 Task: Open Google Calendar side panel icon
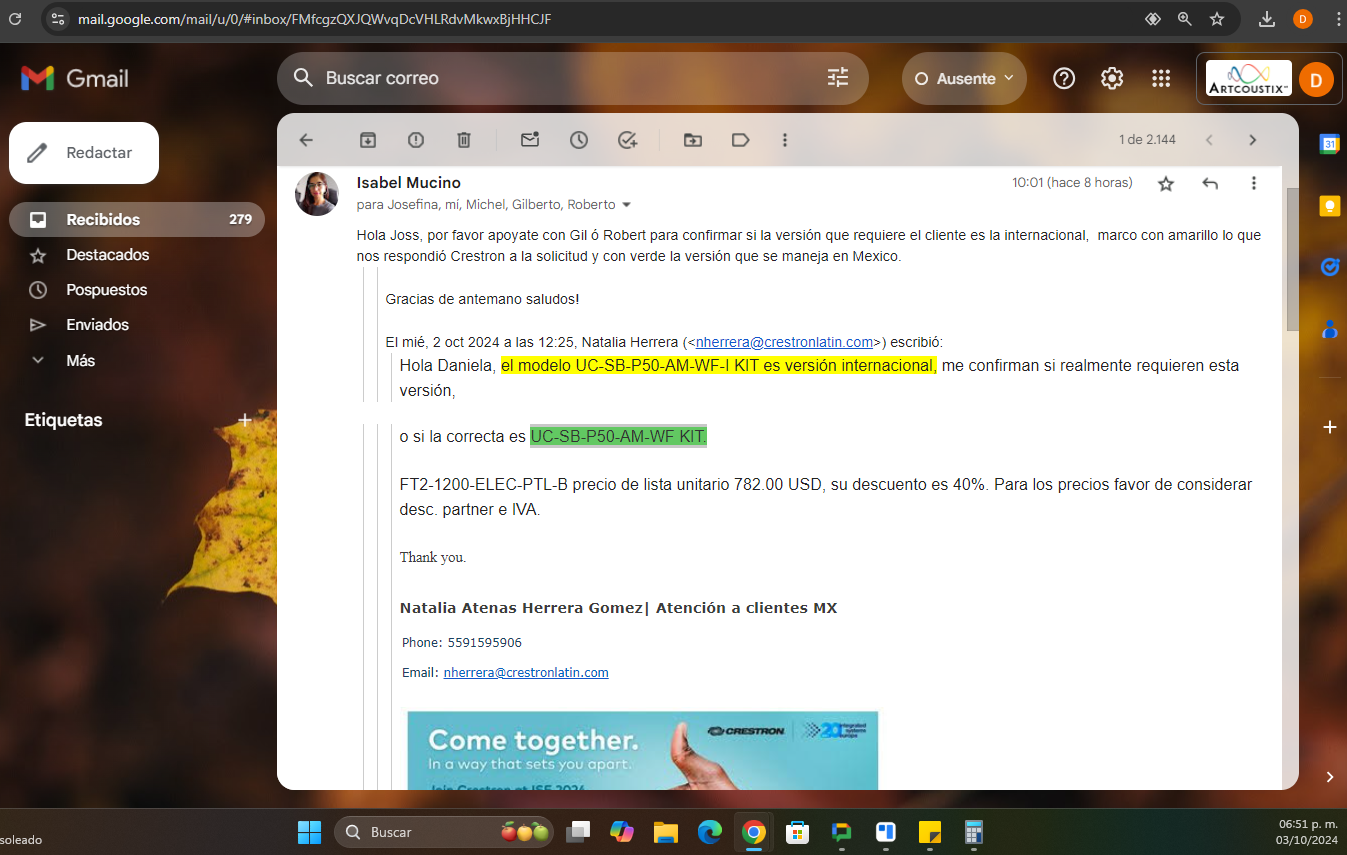point(1330,144)
